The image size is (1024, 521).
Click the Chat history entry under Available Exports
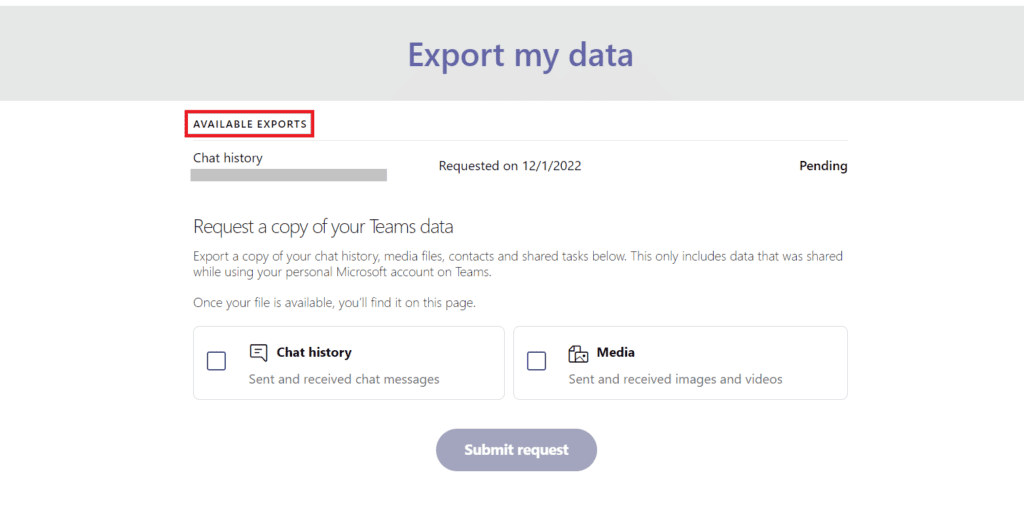click(228, 158)
